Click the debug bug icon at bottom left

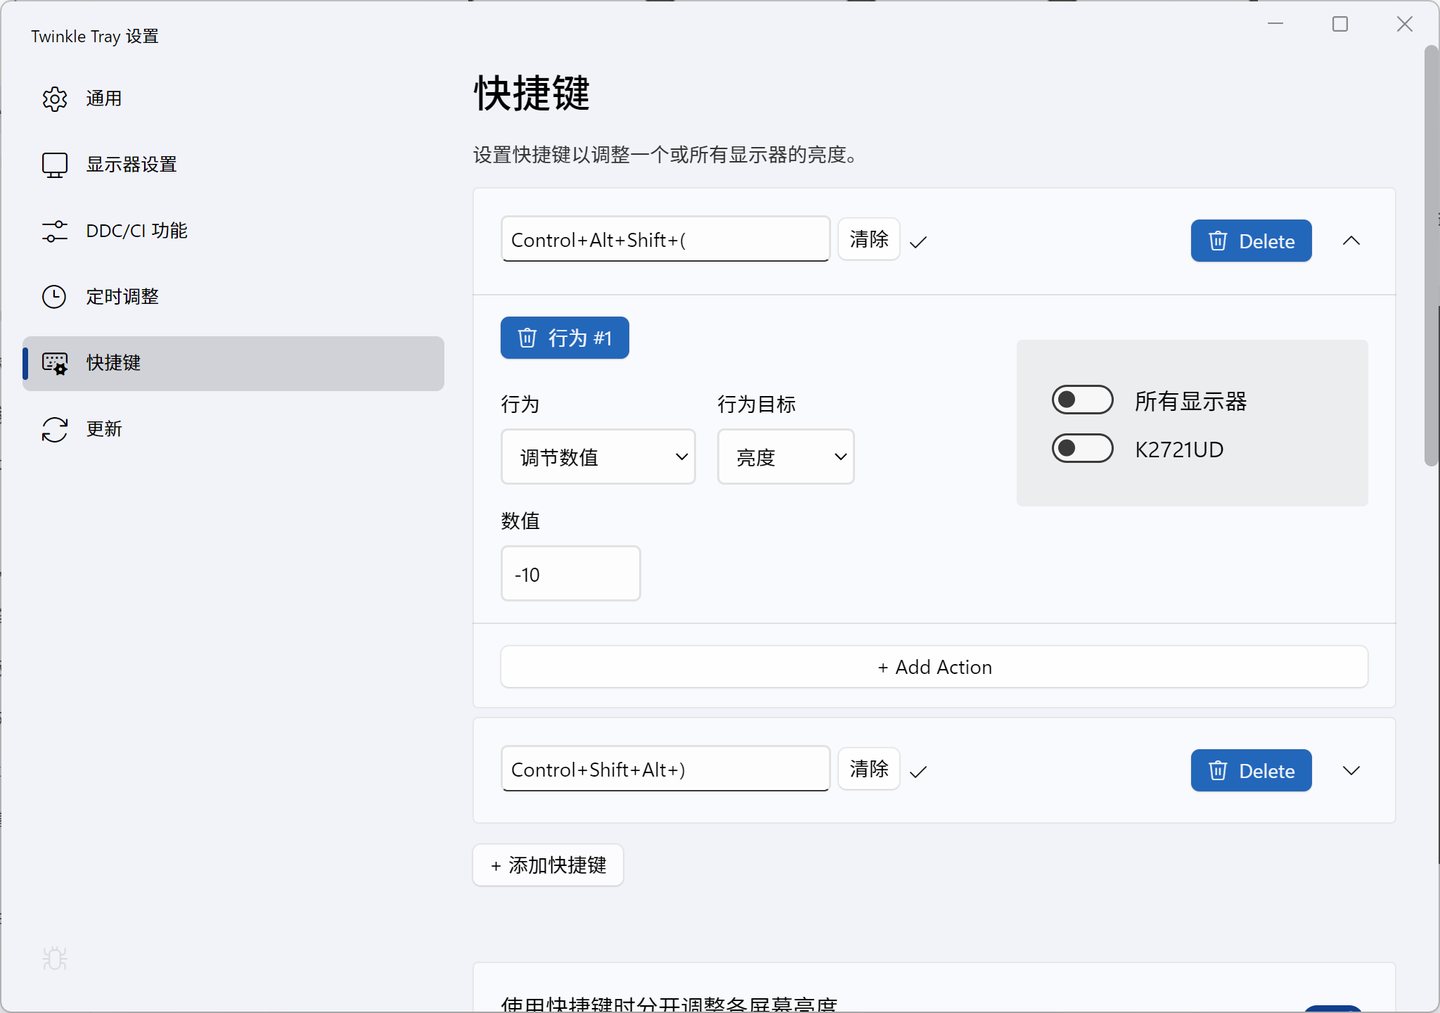[55, 958]
